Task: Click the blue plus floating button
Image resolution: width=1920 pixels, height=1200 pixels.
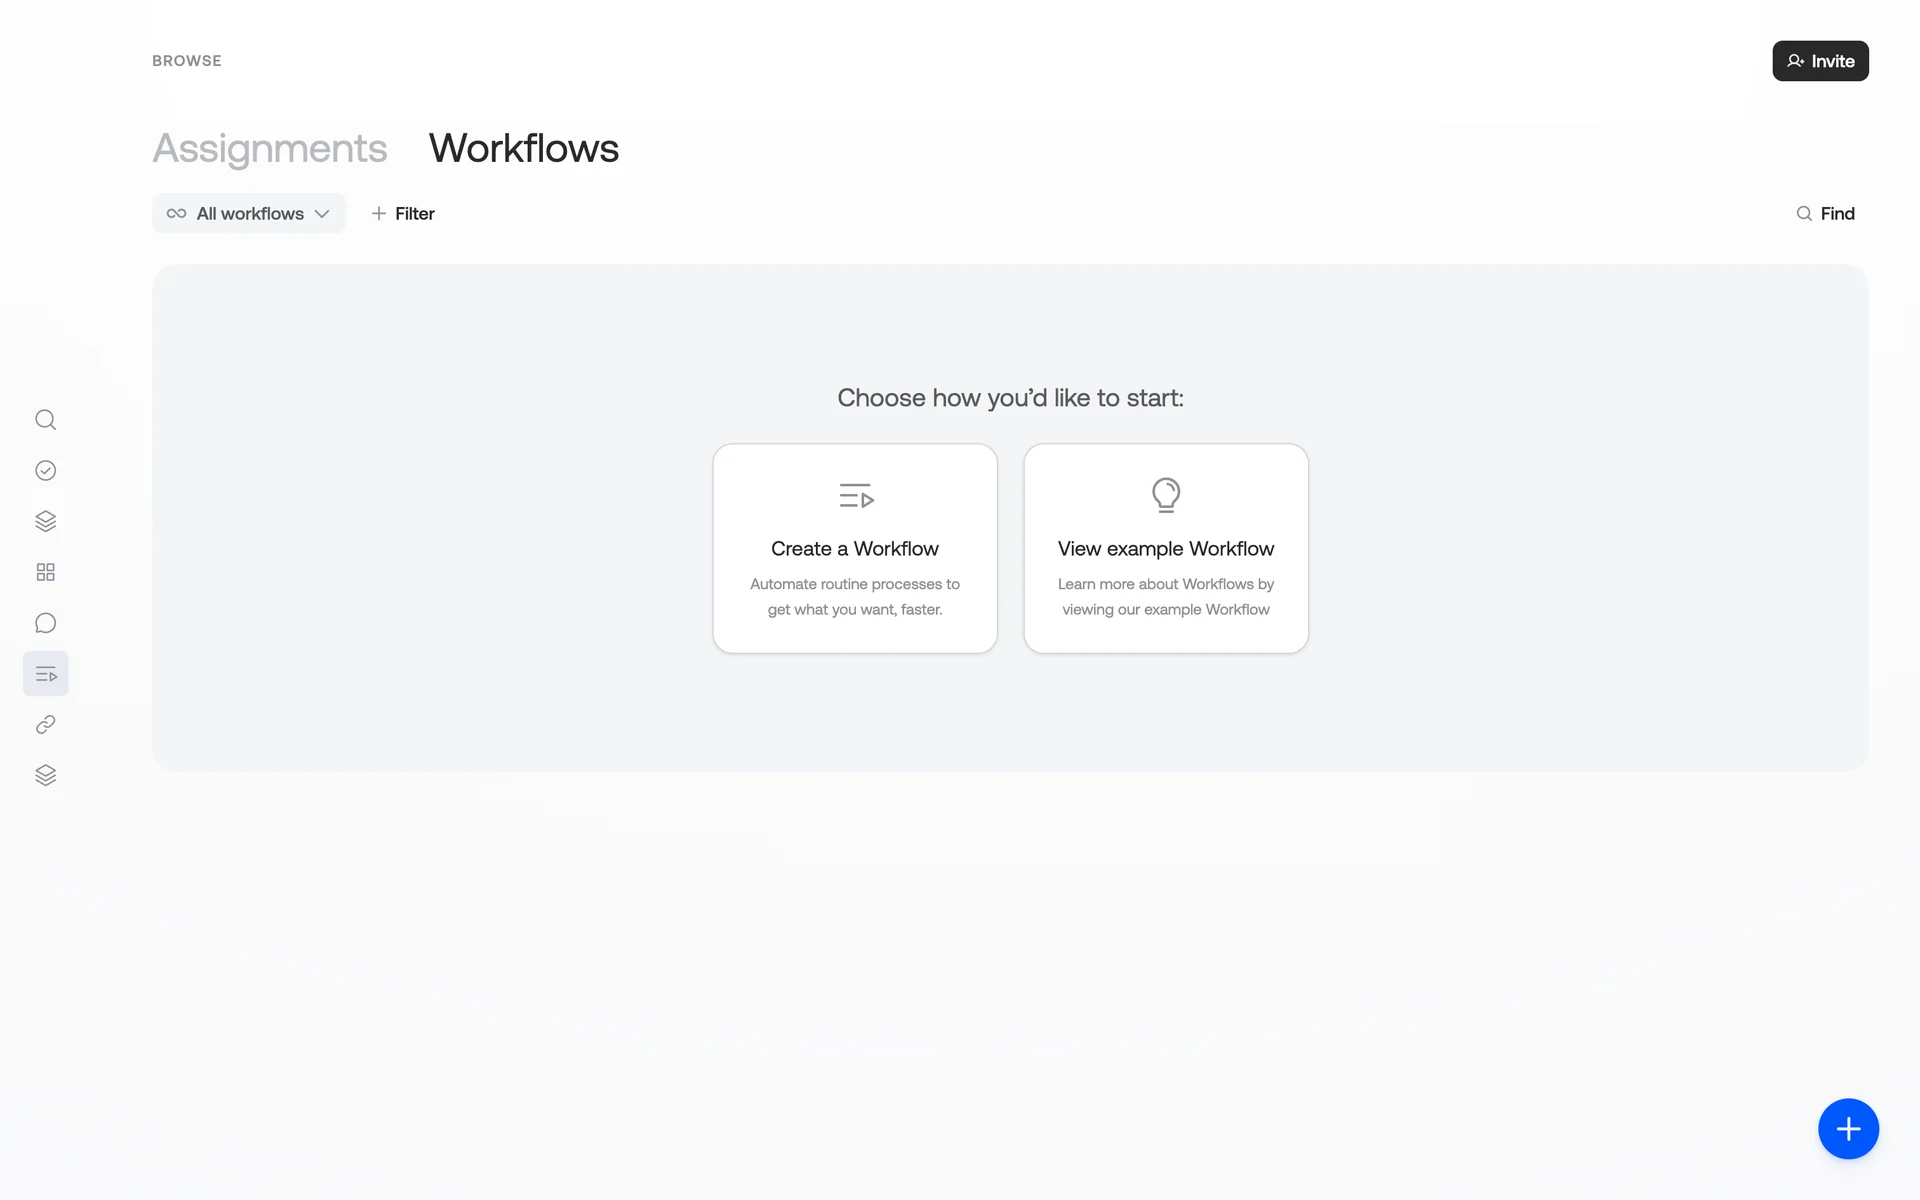Action: pyautogui.click(x=1848, y=1129)
